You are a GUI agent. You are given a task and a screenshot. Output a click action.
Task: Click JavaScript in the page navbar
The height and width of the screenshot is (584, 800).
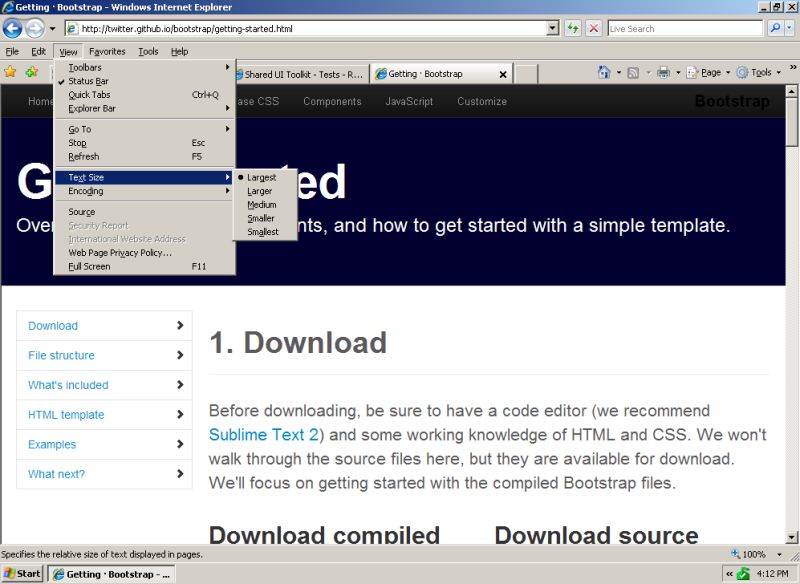pos(409,101)
